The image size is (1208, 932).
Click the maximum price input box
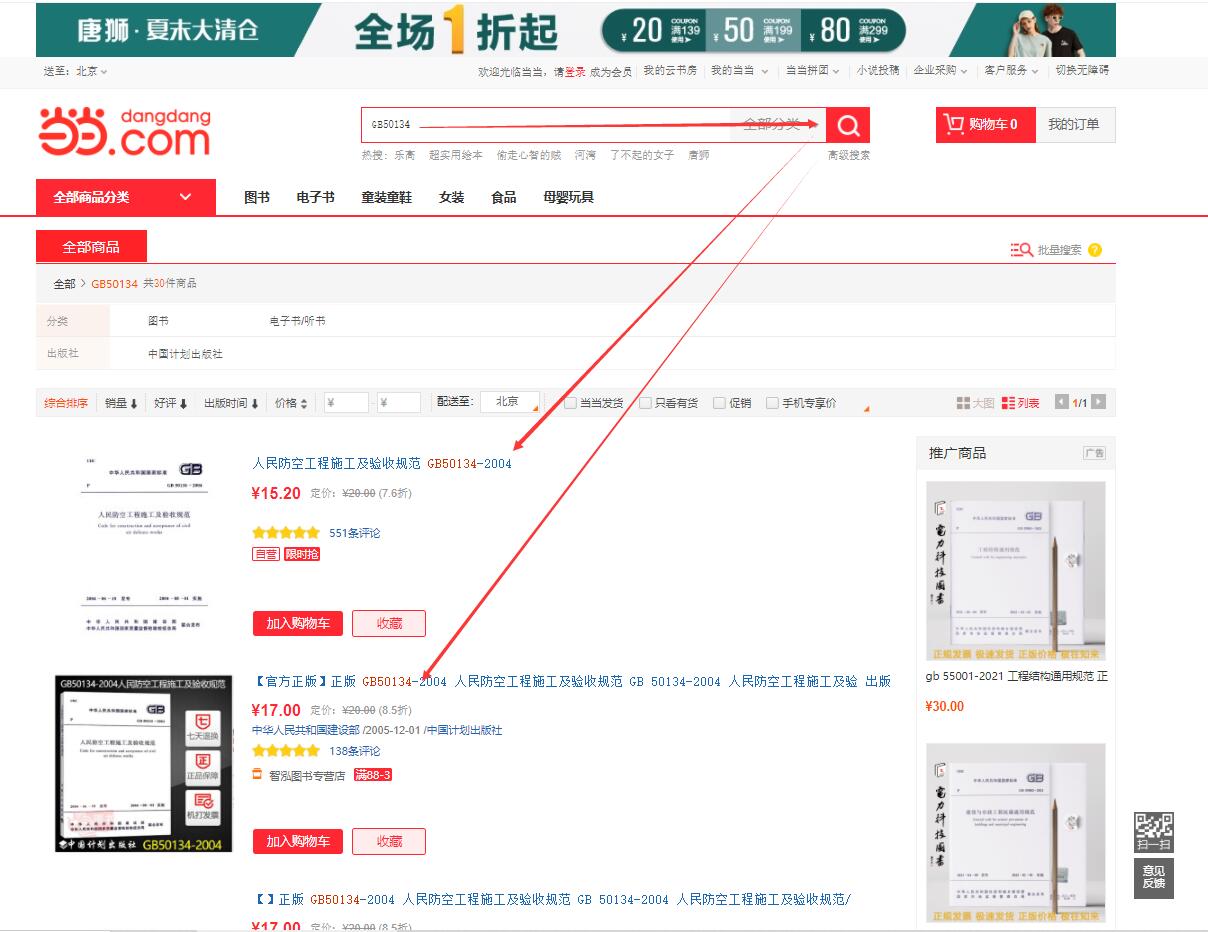coord(399,402)
